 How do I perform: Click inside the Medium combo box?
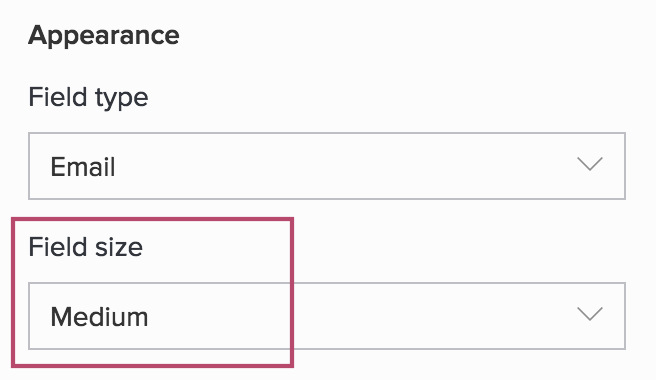[327, 316]
